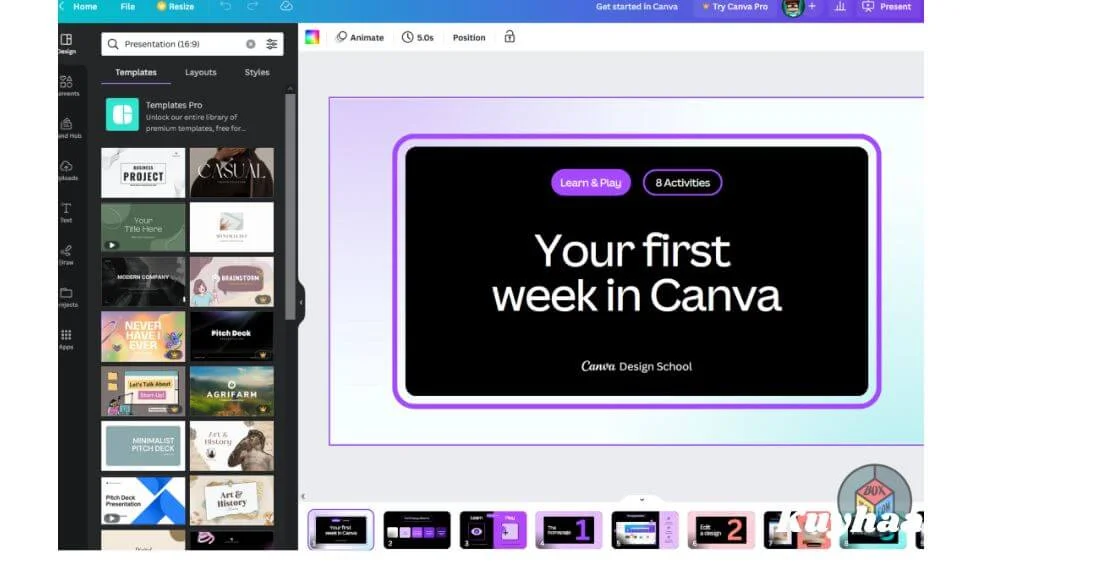
Task: Select the Art & History paper template
Action: [x=232, y=501]
